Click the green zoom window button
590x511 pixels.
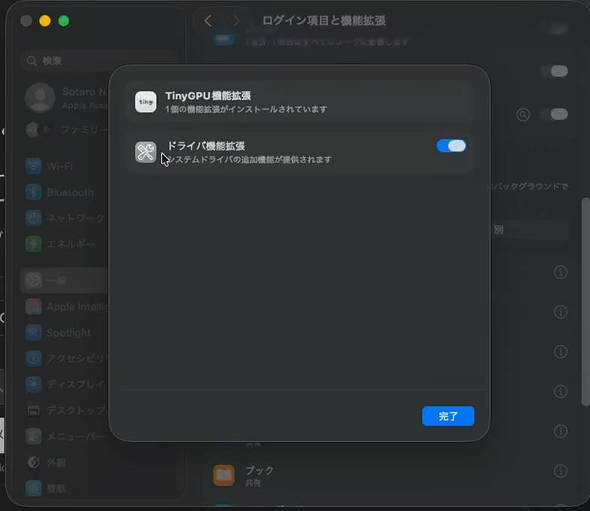point(64,21)
